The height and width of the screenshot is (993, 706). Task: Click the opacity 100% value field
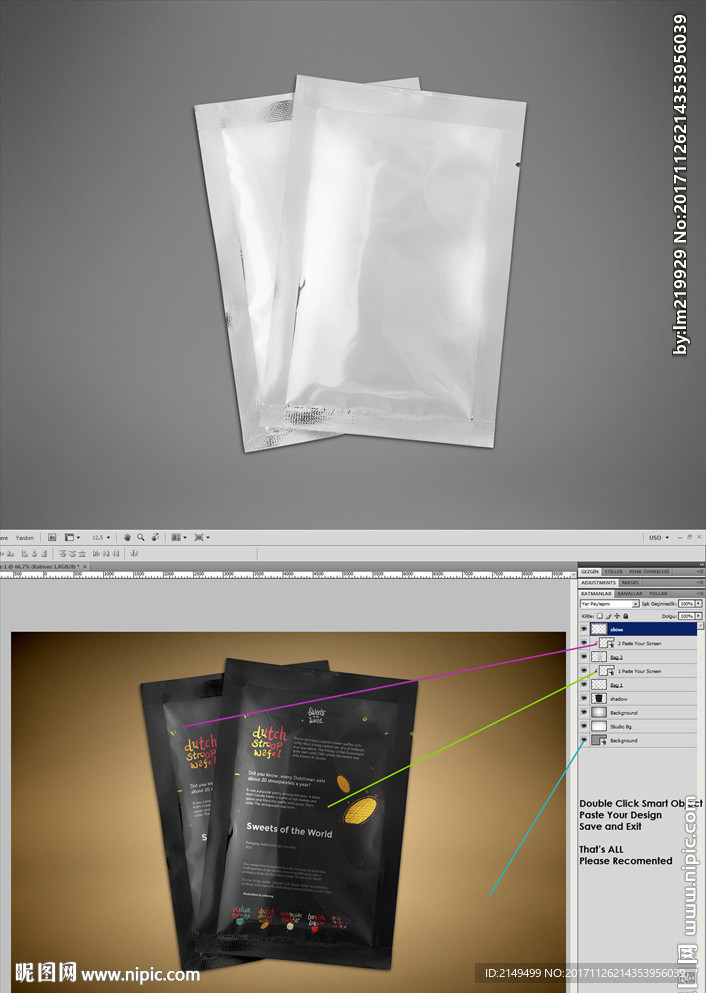coord(686,604)
